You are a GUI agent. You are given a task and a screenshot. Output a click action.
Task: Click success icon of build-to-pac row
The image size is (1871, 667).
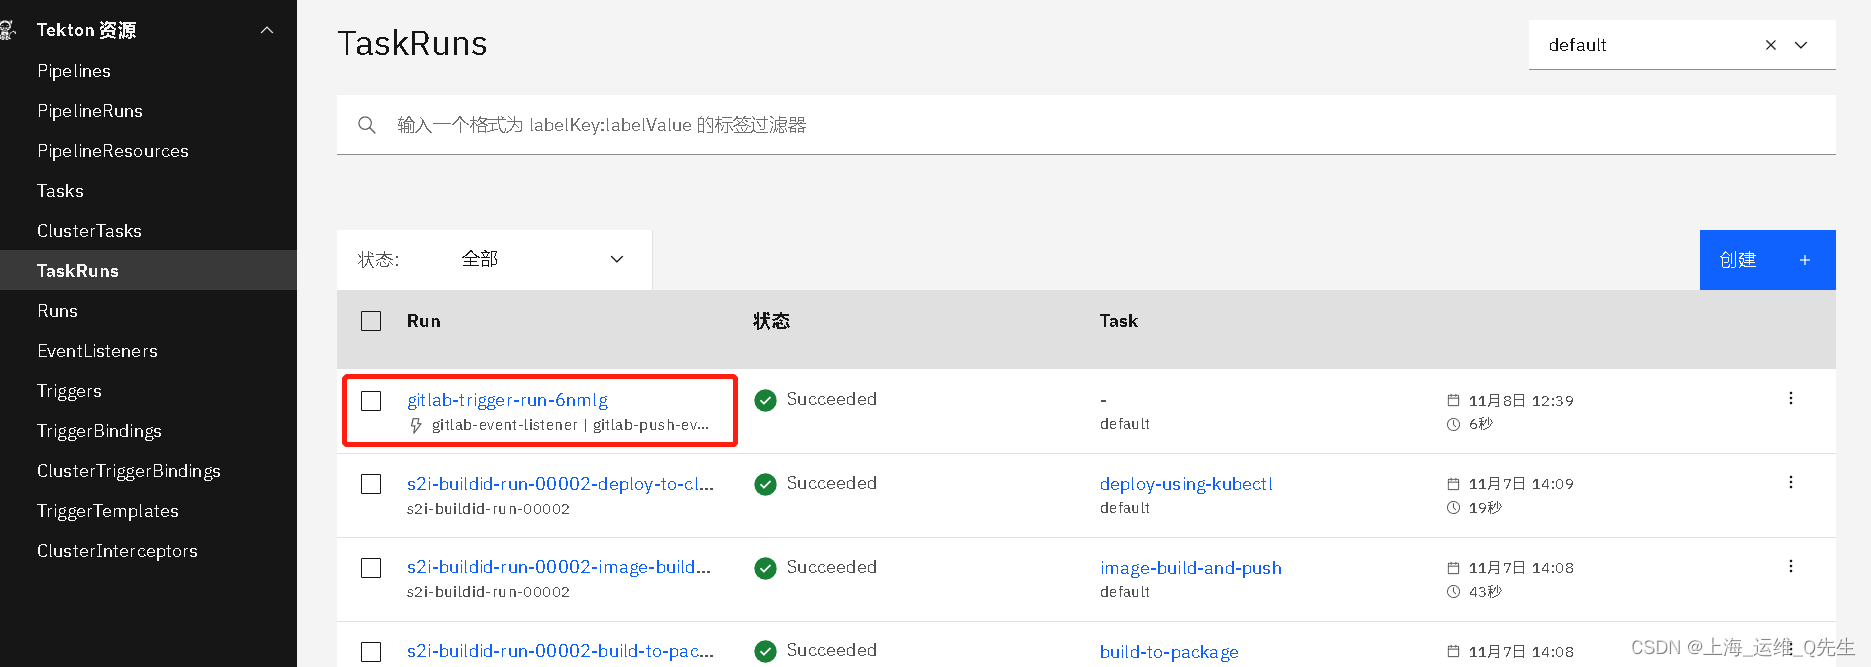coord(766,651)
